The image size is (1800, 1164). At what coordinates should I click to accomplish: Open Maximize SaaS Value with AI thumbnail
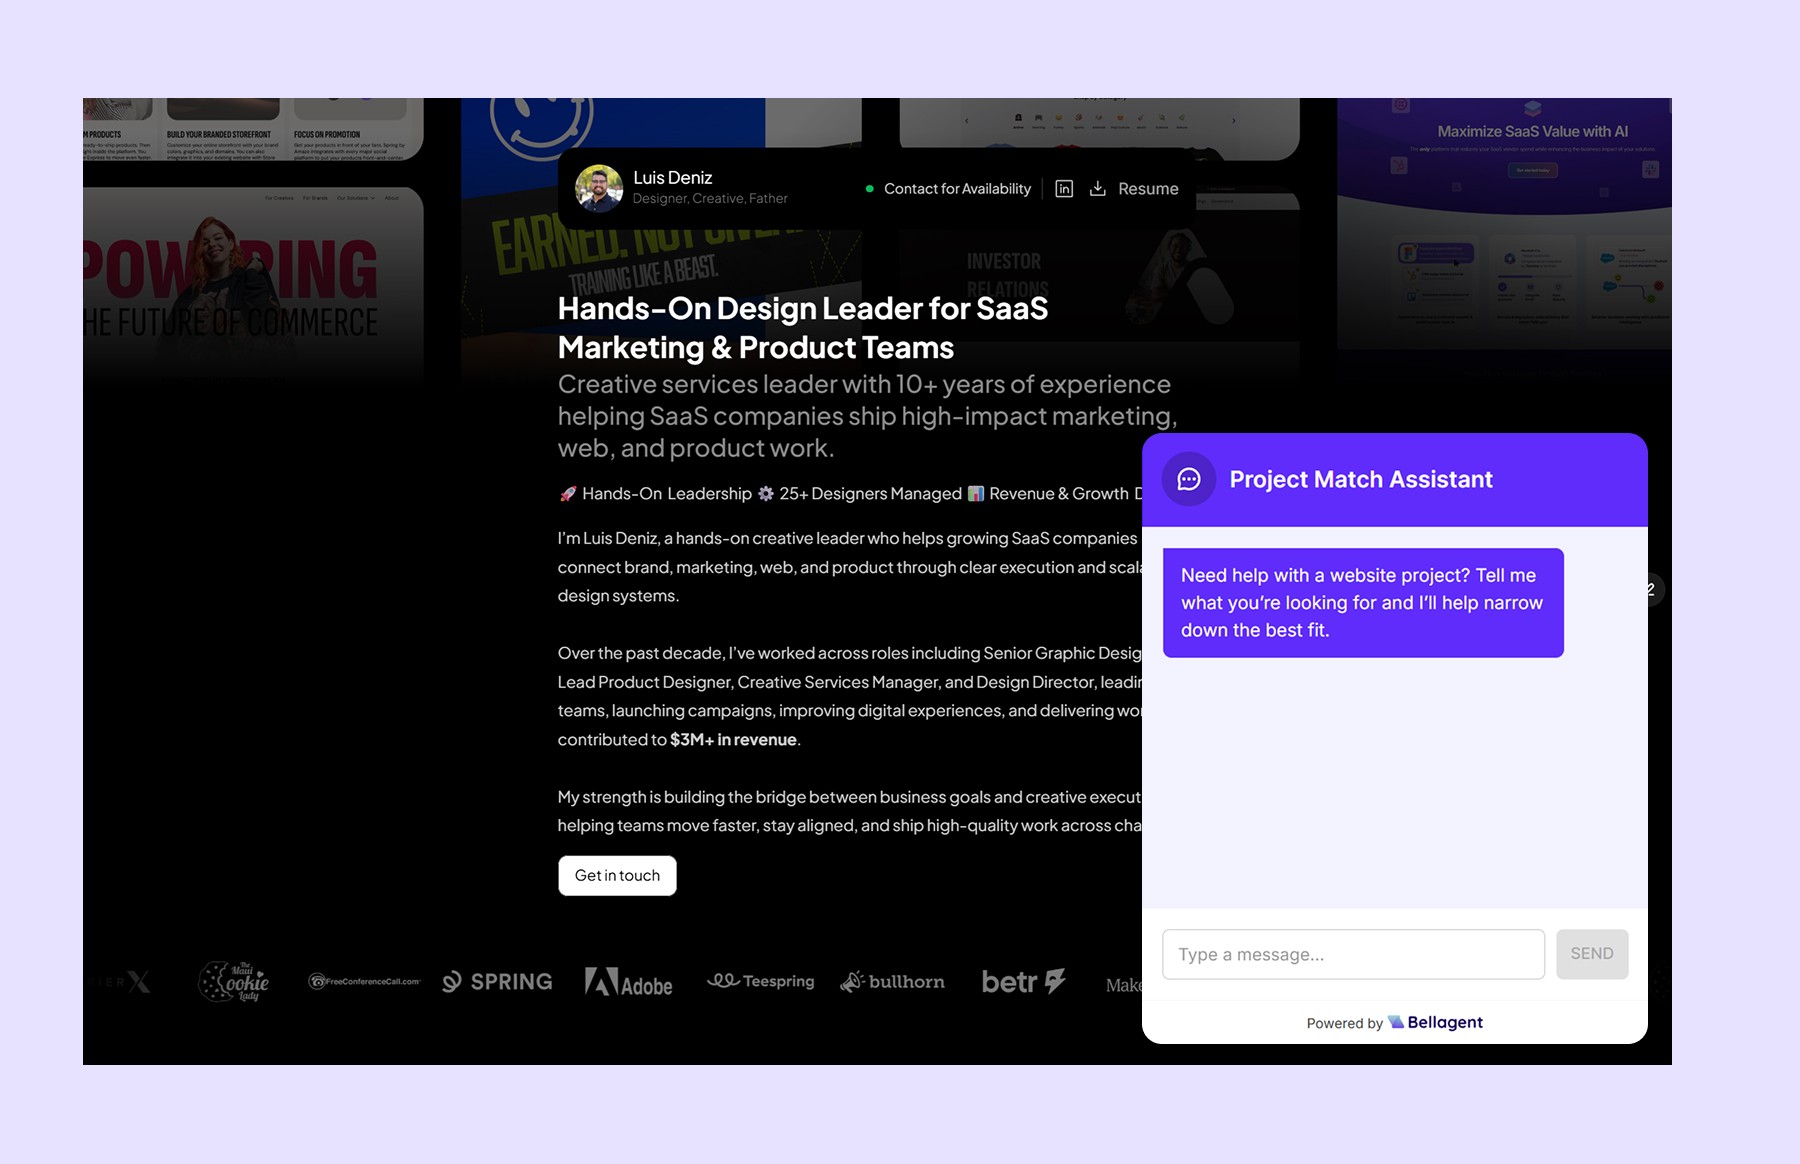tap(1504, 224)
